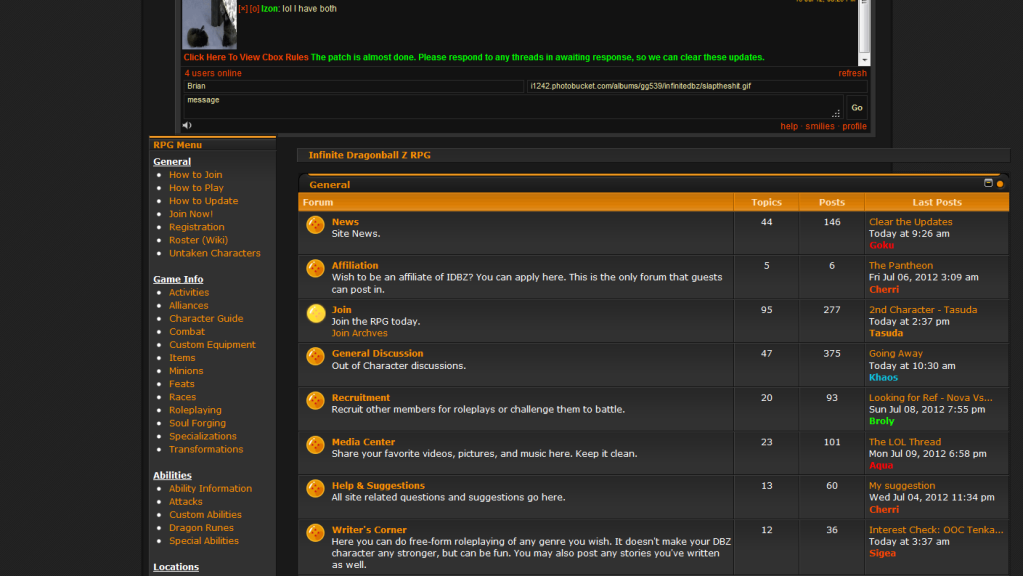Image resolution: width=1023 pixels, height=576 pixels.
Task: Click the Recruitment forum dragon ball icon
Action: pyautogui.click(x=316, y=401)
